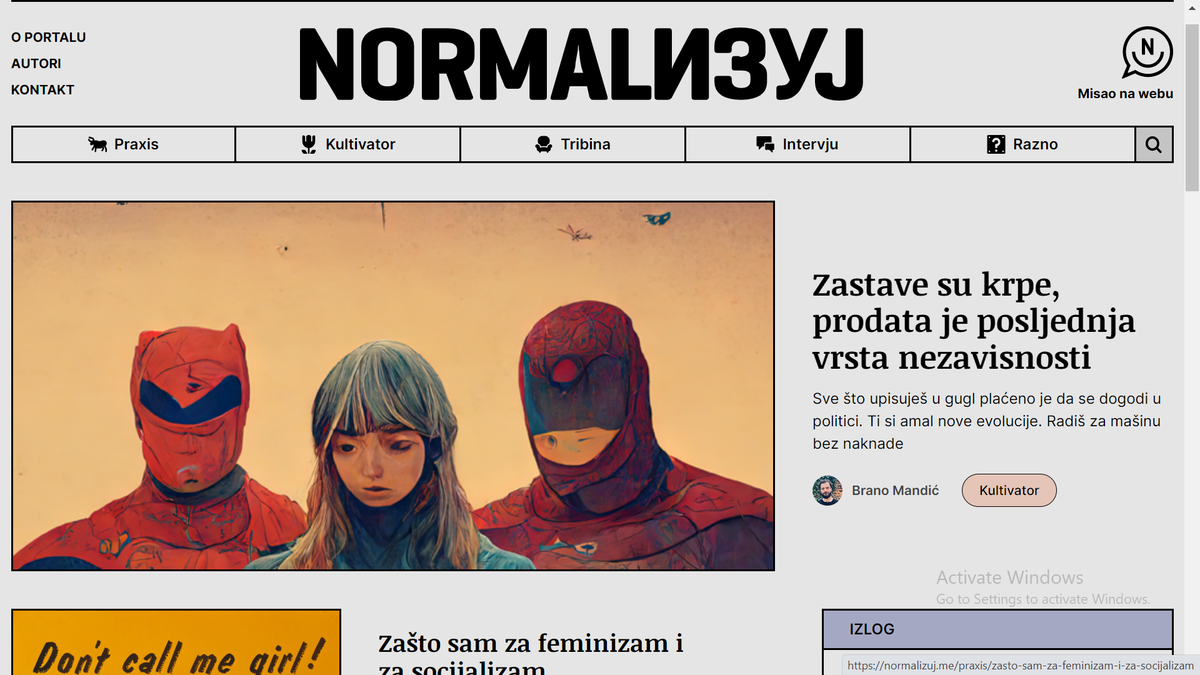This screenshot has height=675, width=1200.
Task: Click the chat bubbles icon beside Intervju
Action: click(x=765, y=145)
